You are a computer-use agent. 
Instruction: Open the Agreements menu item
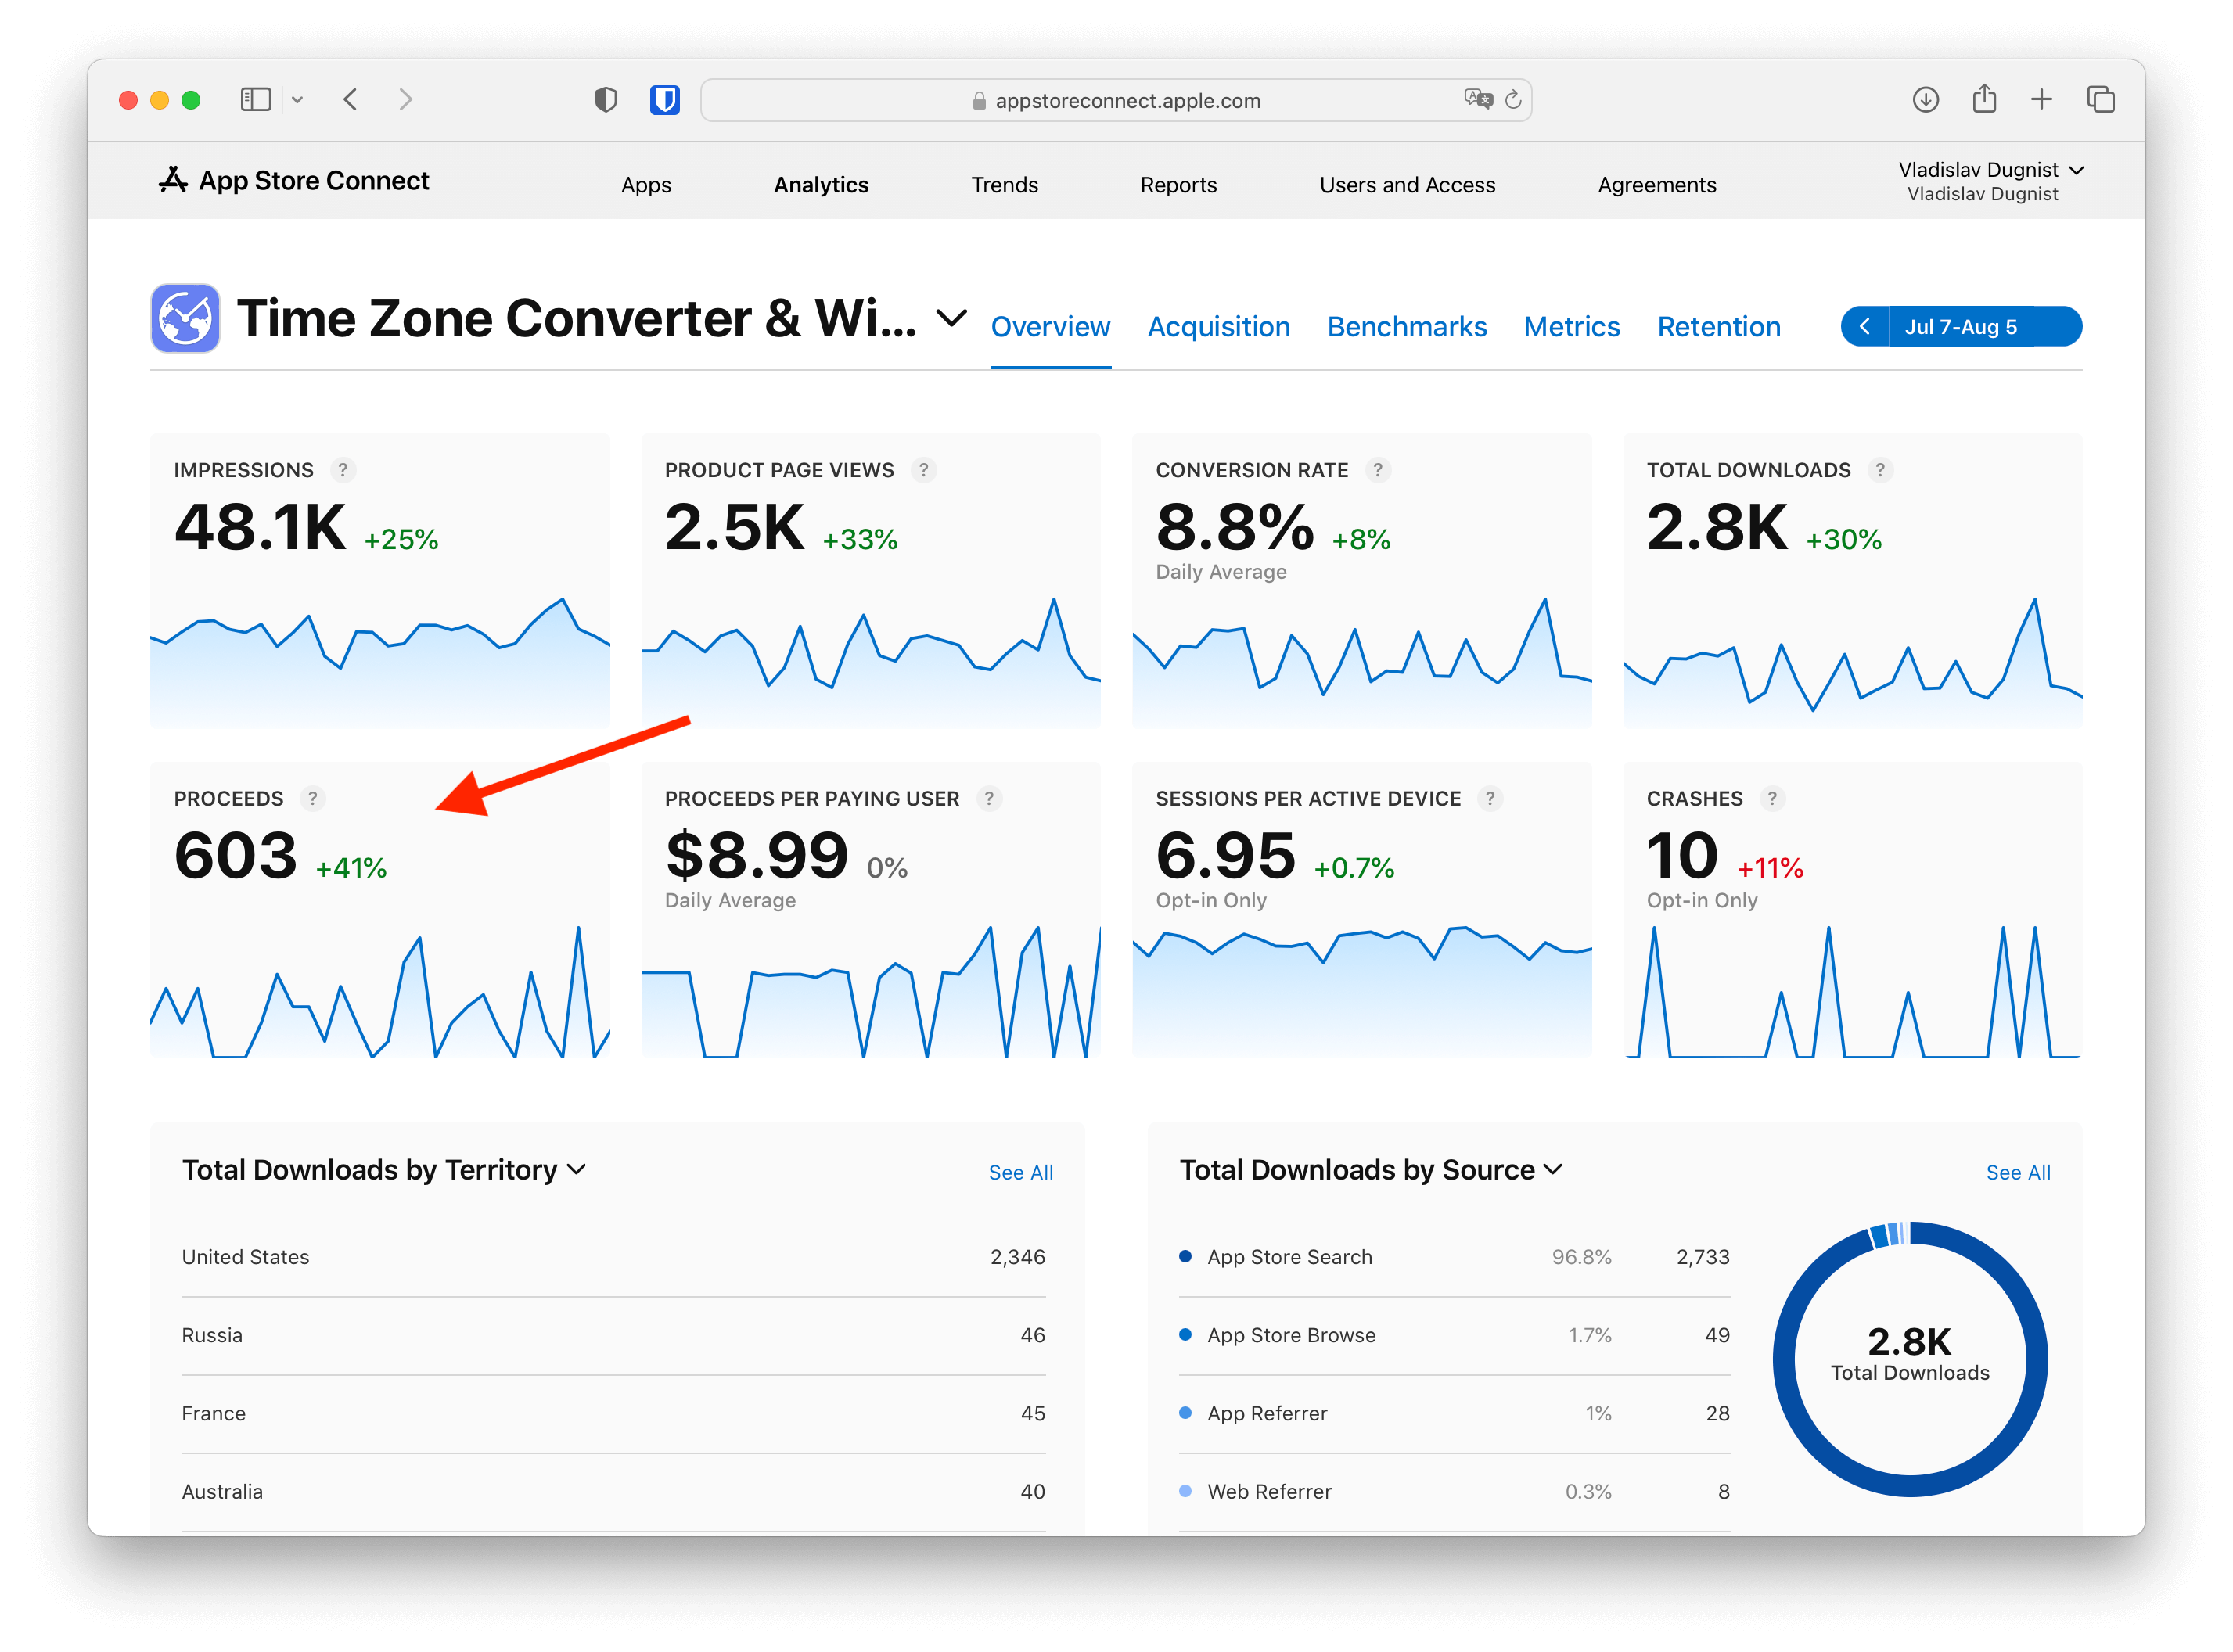point(1656,185)
